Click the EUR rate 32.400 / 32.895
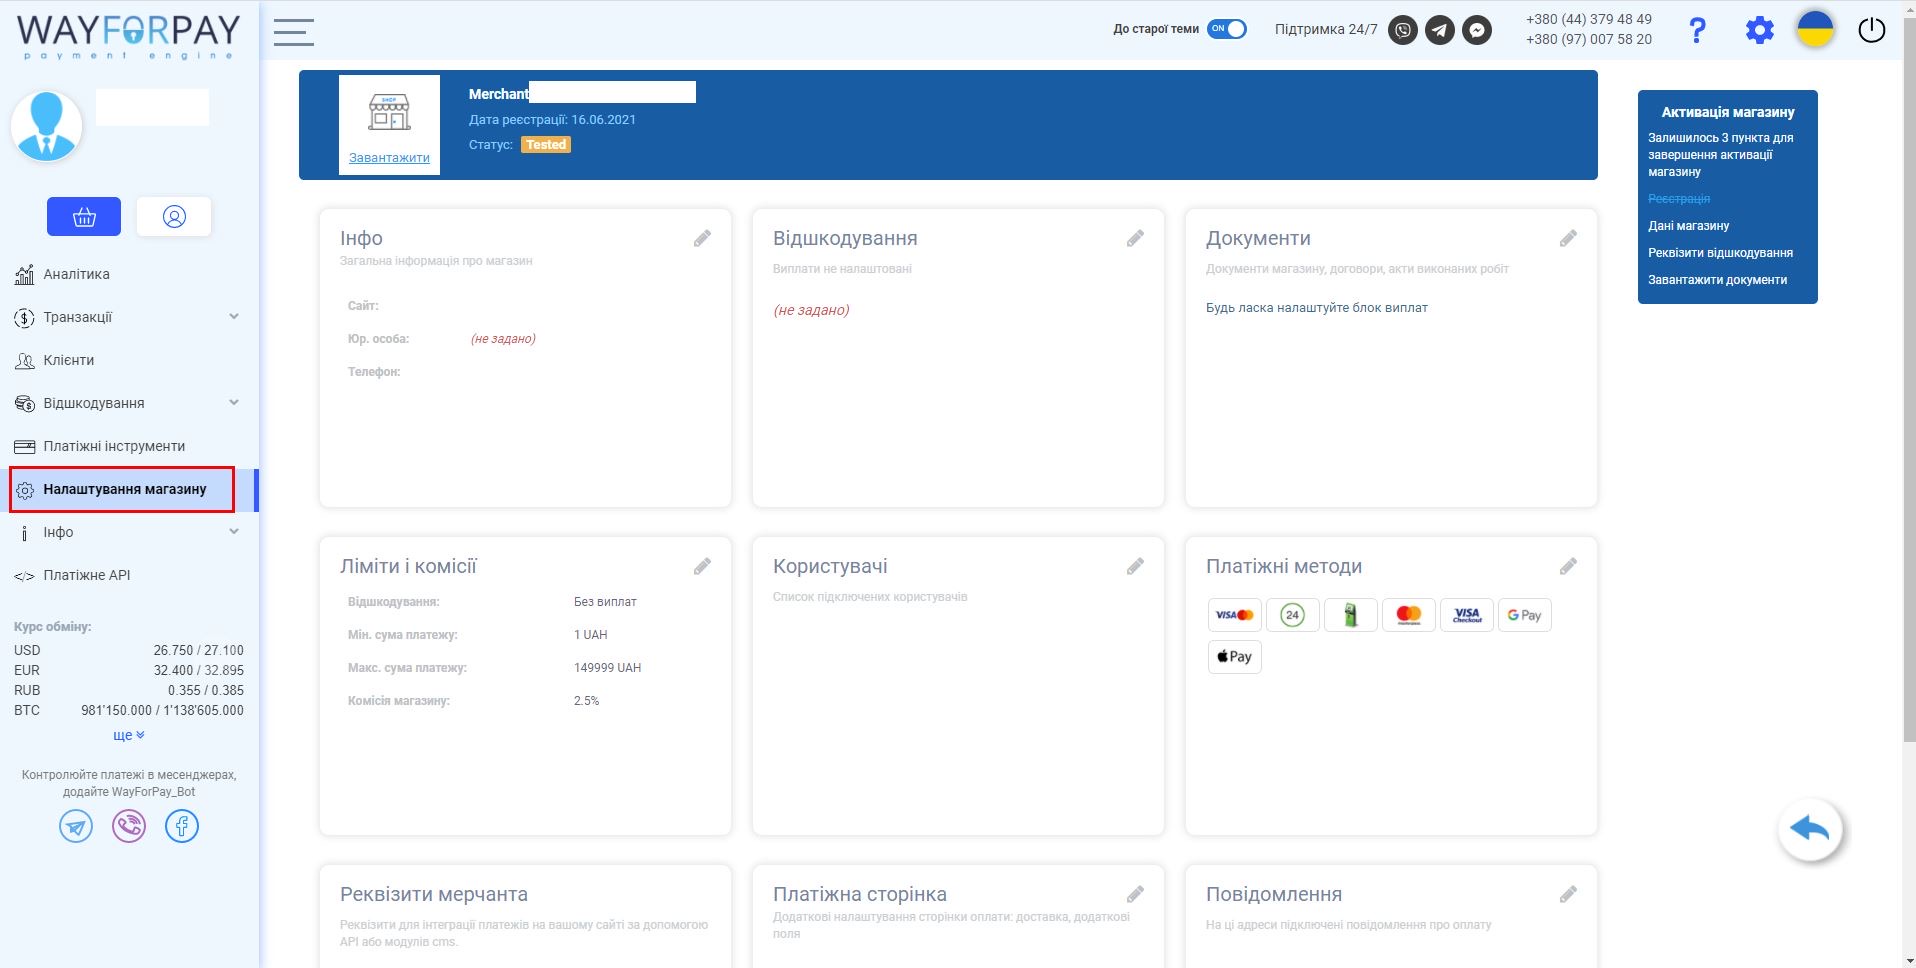Image resolution: width=1916 pixels, height=968 pixels. click(x=198, y=670)
